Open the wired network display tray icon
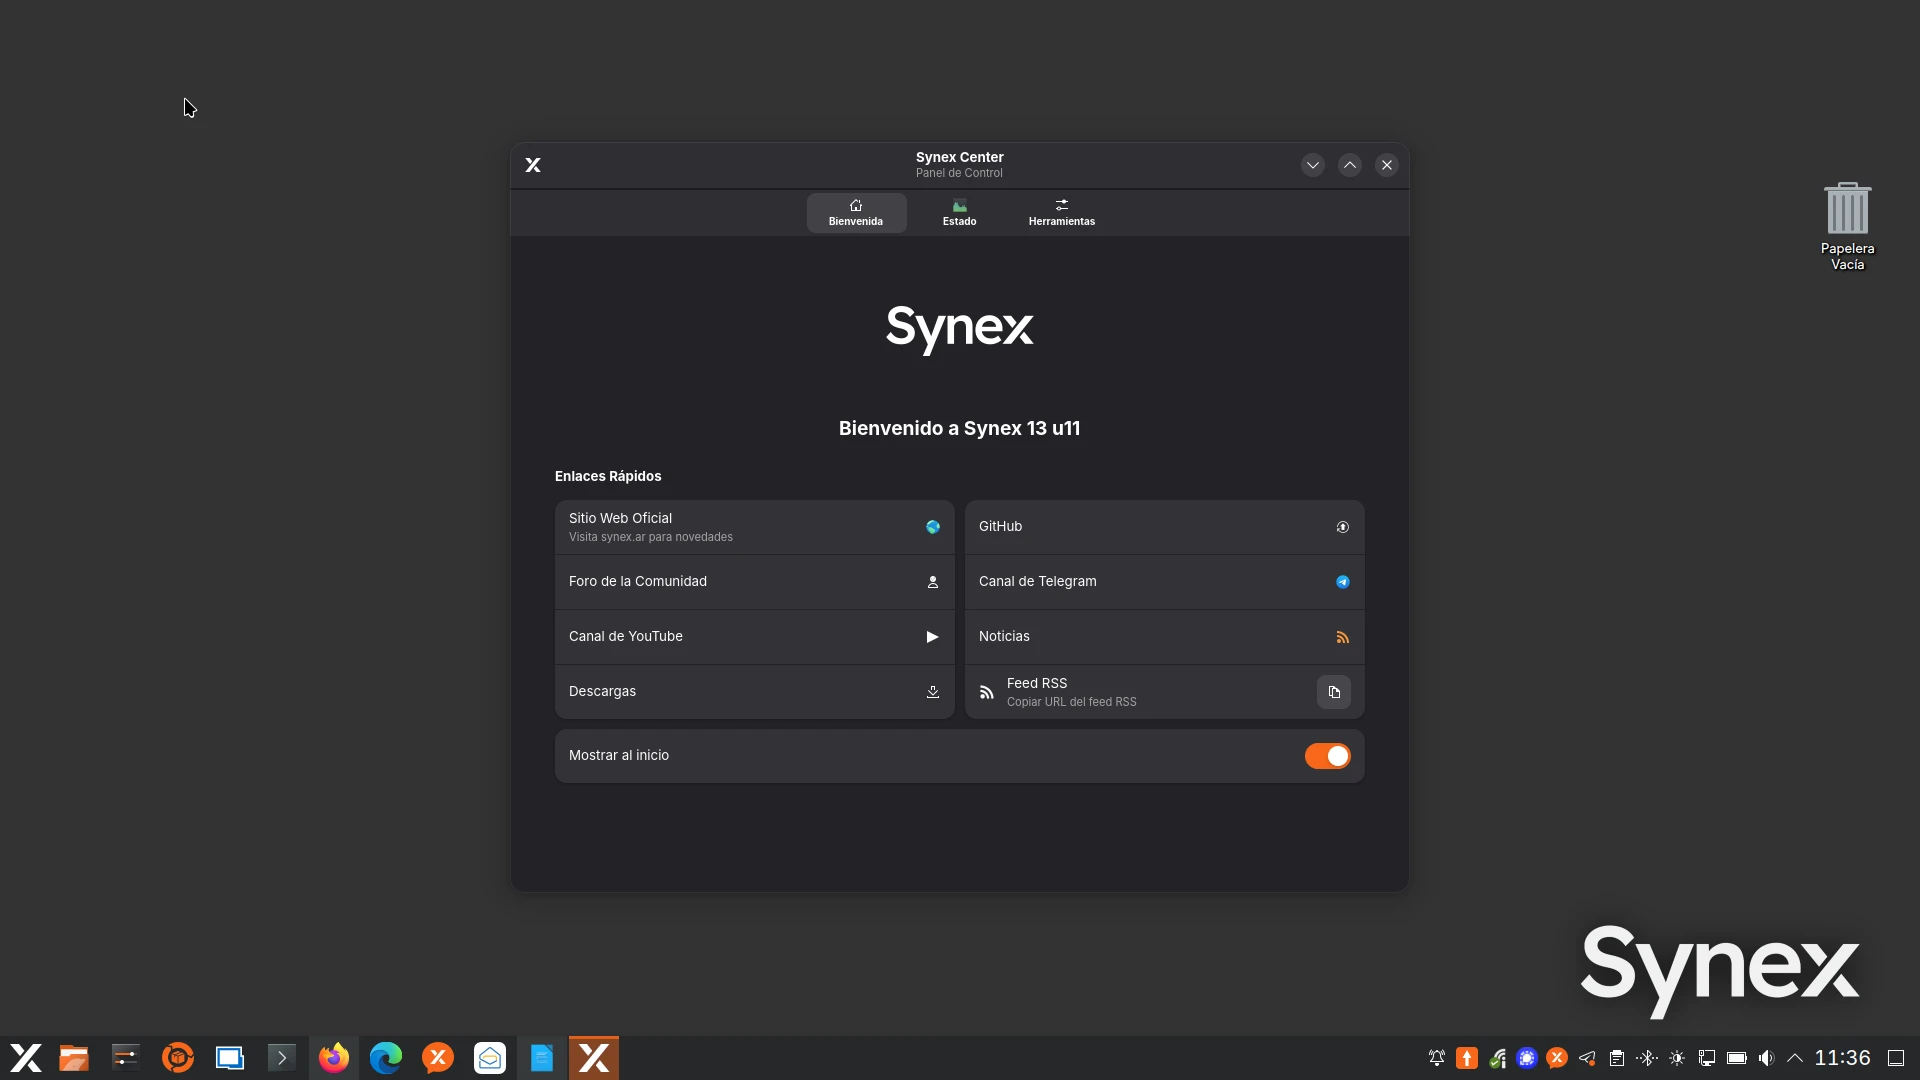This screenshot has height=1080, width=1920. coord(1707,1058)
